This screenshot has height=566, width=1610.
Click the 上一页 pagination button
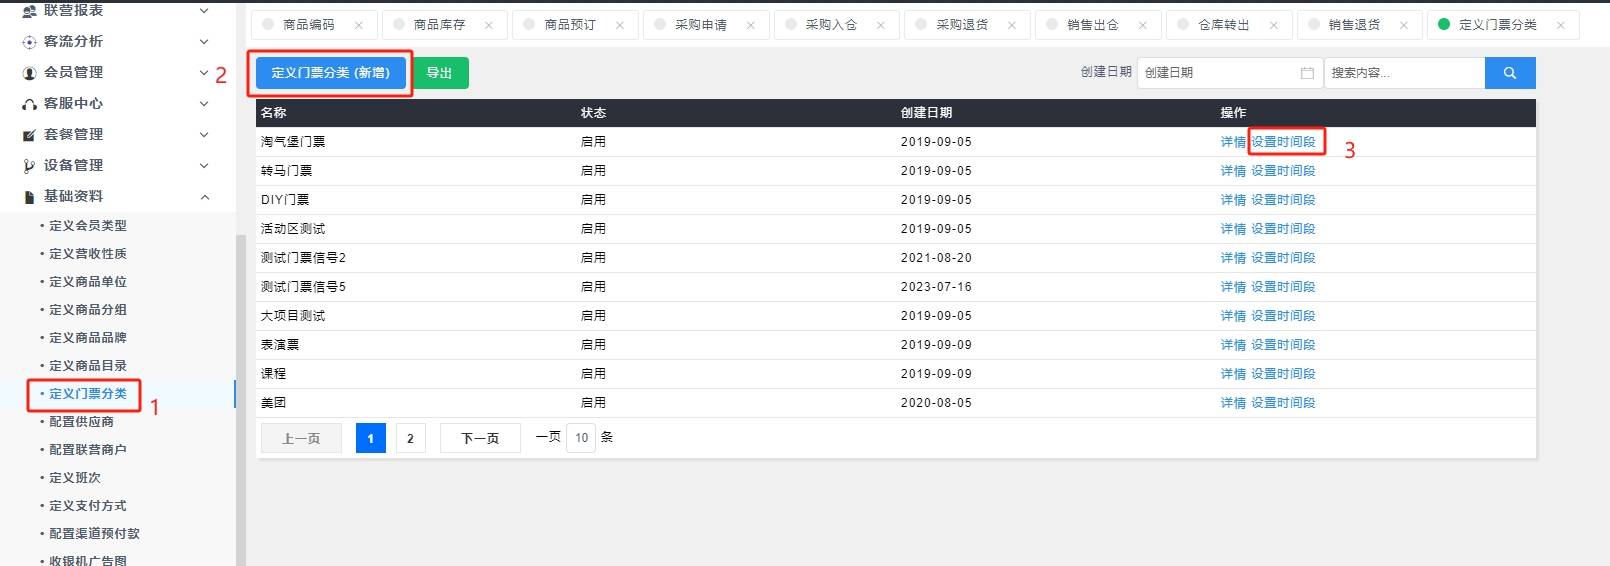tap(301, 438)
